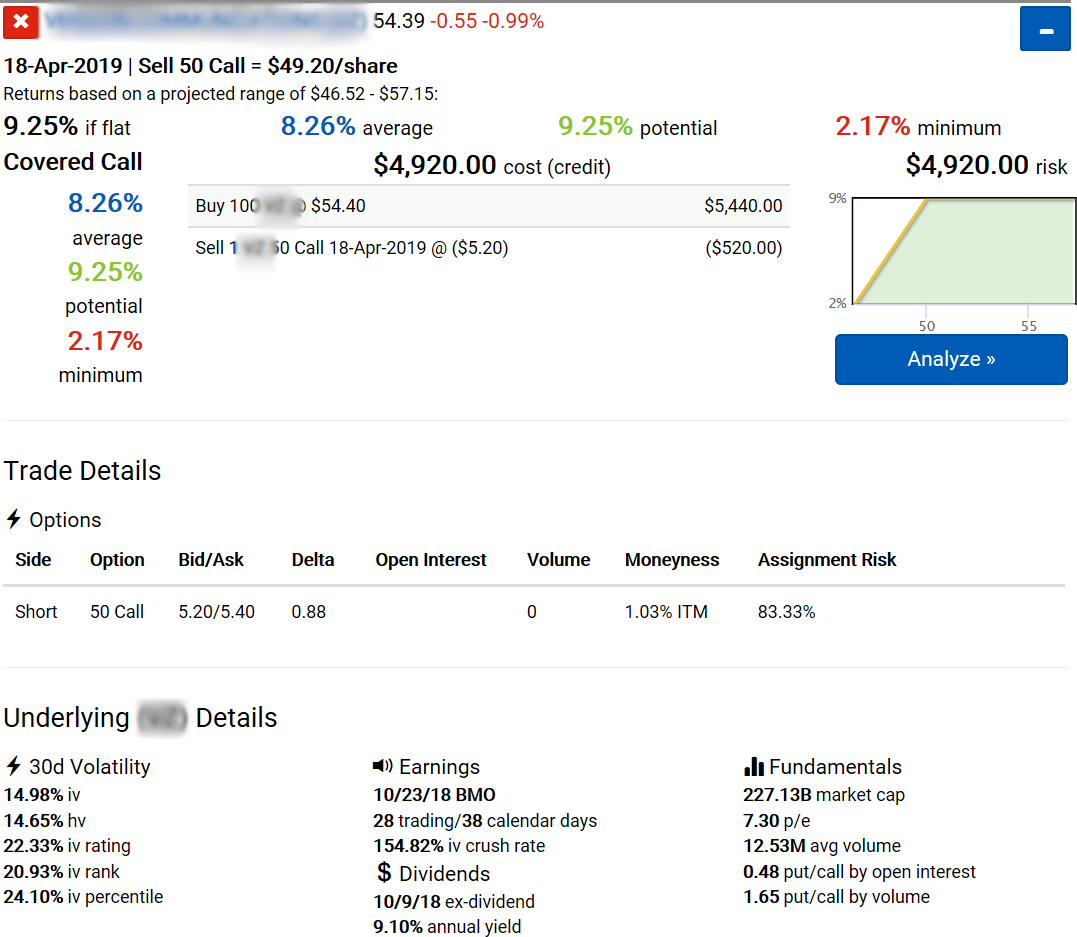
Task: Select the Sell 50 Call 18-Apr-2019 row
Action: coord(489,248)
